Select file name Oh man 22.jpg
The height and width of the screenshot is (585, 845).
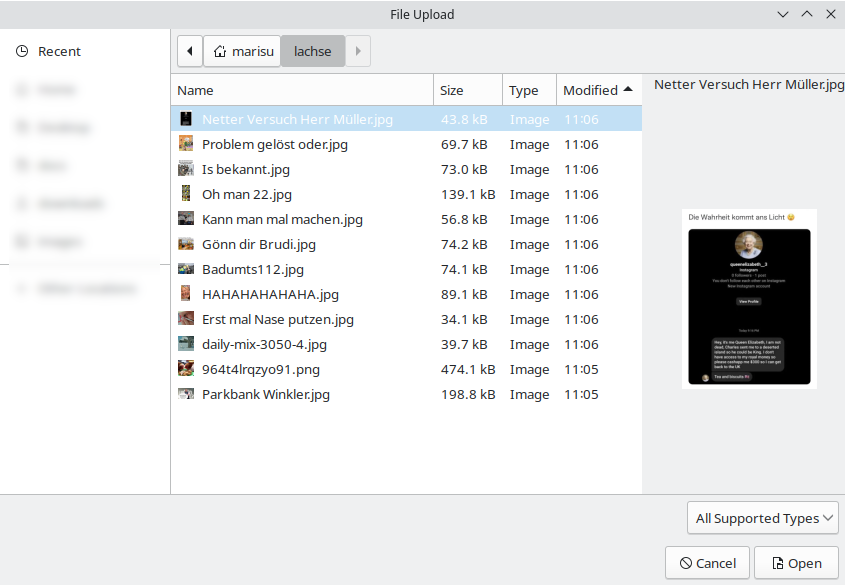click(x=247, y=194)
